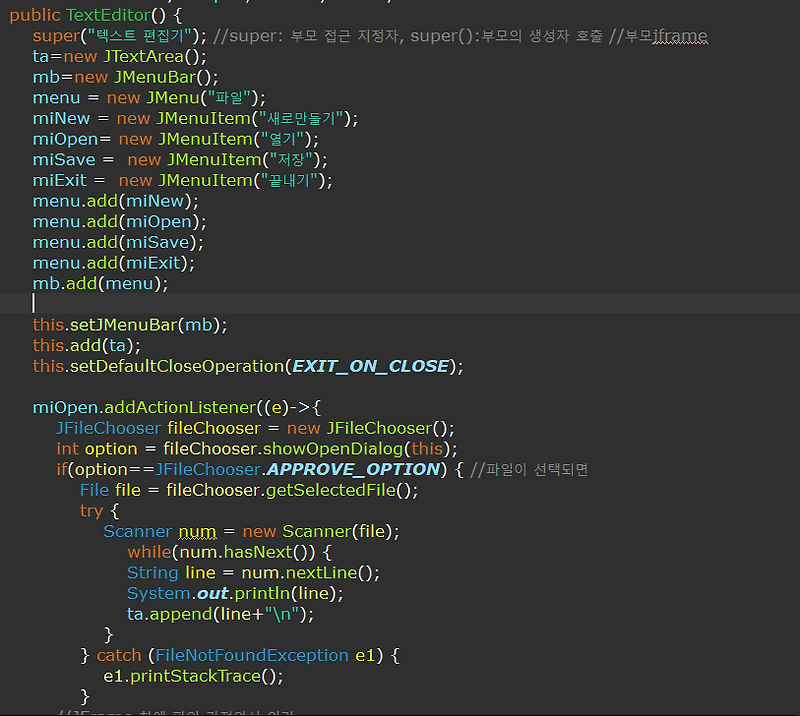The image size is (800, 716).
Task: Click nextLine method call
Action: (x=321, y=573)
